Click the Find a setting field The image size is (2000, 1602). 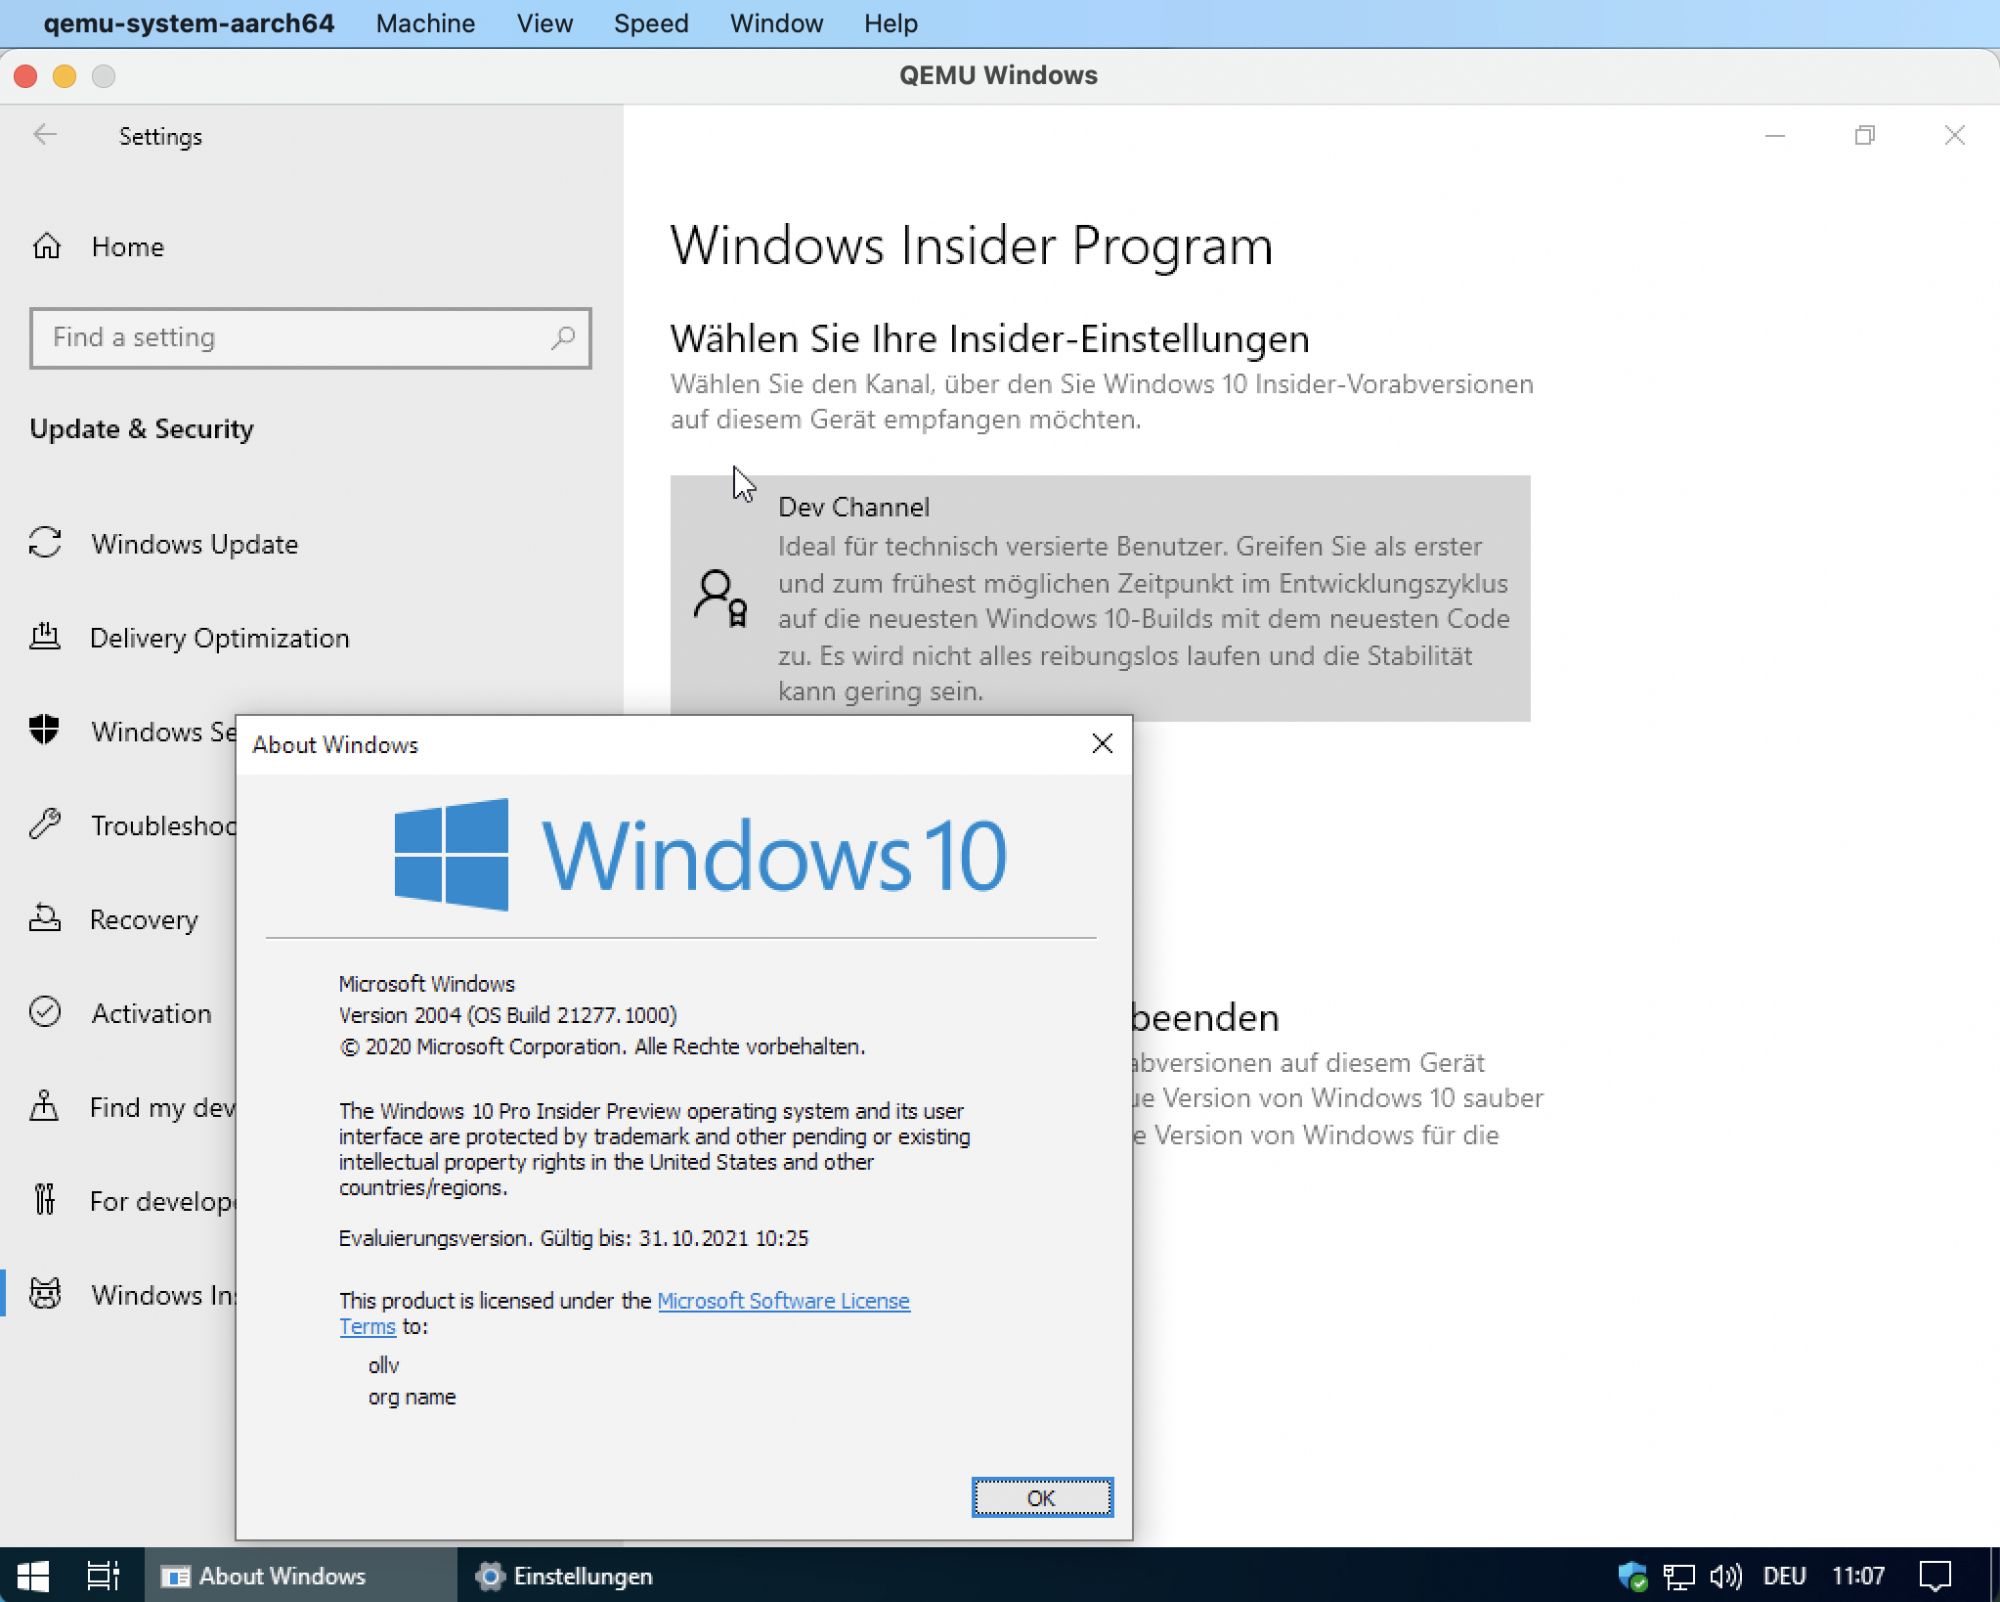tap(290, 338)
